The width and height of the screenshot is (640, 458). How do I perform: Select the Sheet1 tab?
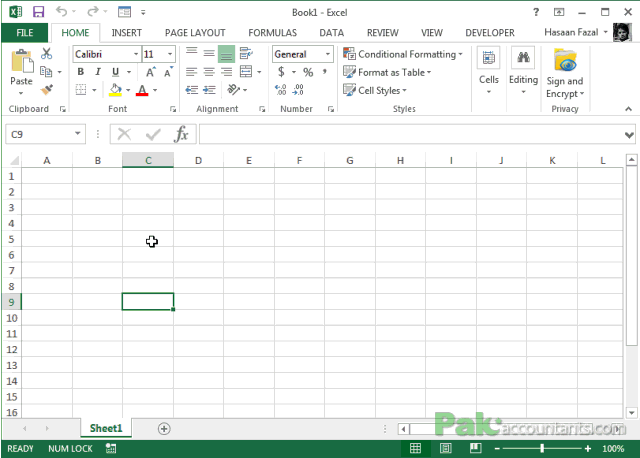106,428
